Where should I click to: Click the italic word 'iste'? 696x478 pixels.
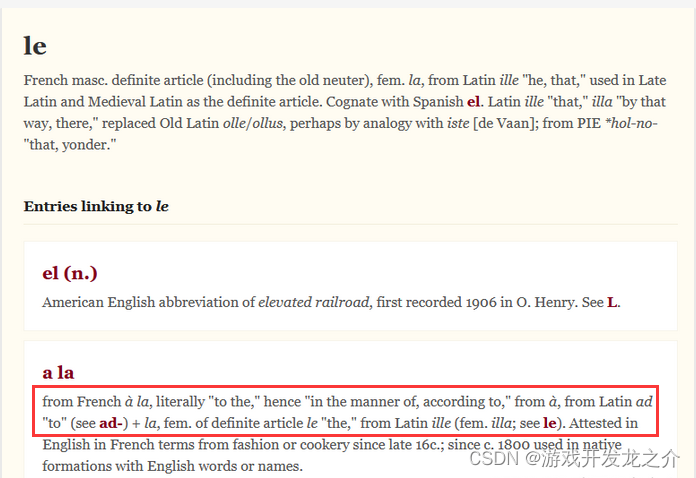[x=458, y=123]
